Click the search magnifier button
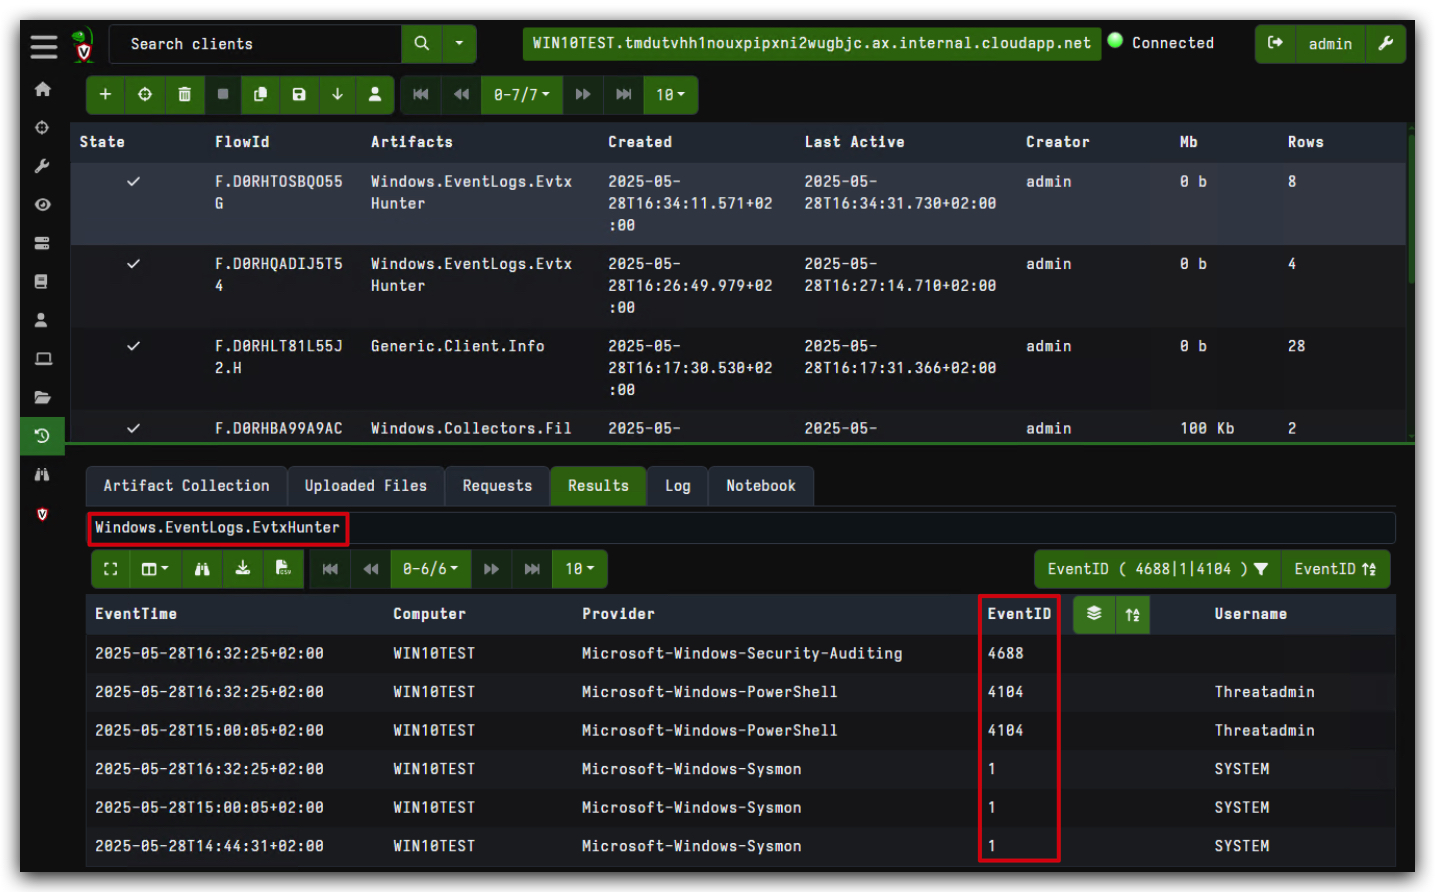 (422, 44)
